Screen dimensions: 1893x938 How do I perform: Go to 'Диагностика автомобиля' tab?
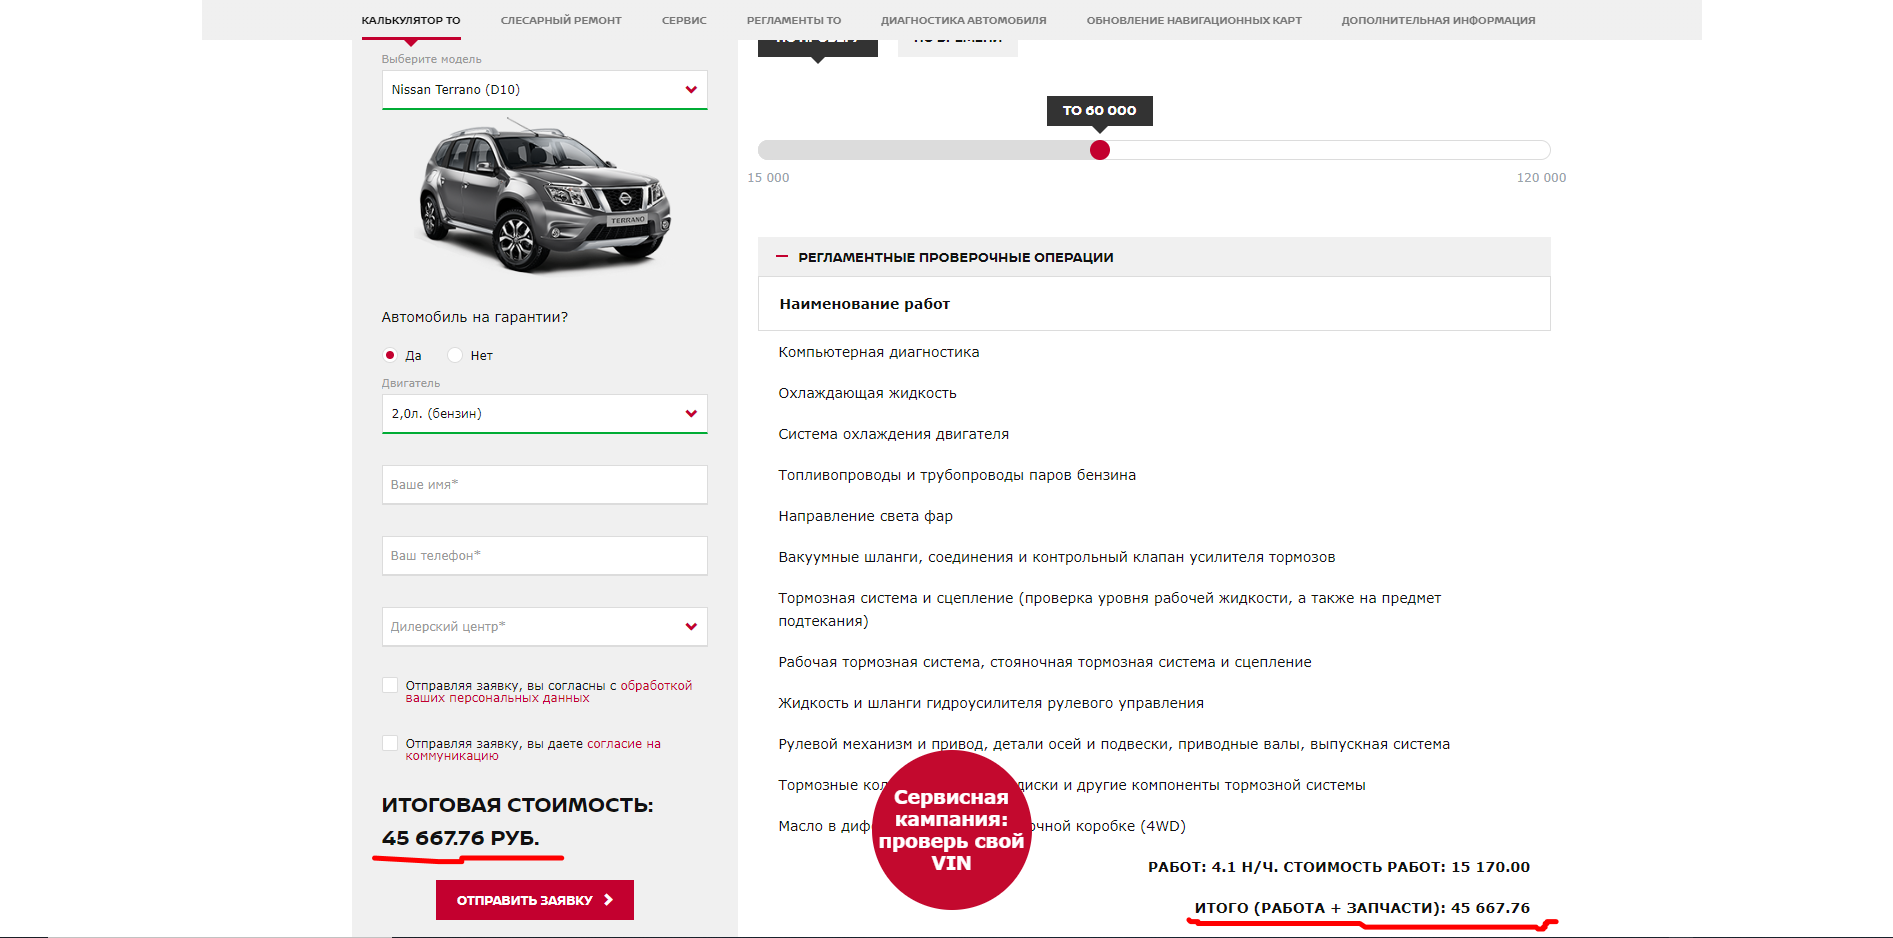point(963,21)
